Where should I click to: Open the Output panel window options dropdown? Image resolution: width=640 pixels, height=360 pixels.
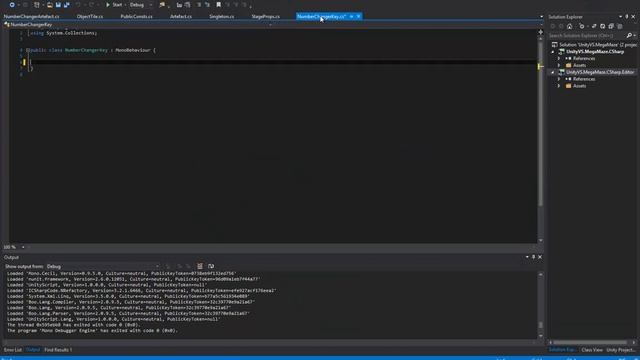[527, 257]
